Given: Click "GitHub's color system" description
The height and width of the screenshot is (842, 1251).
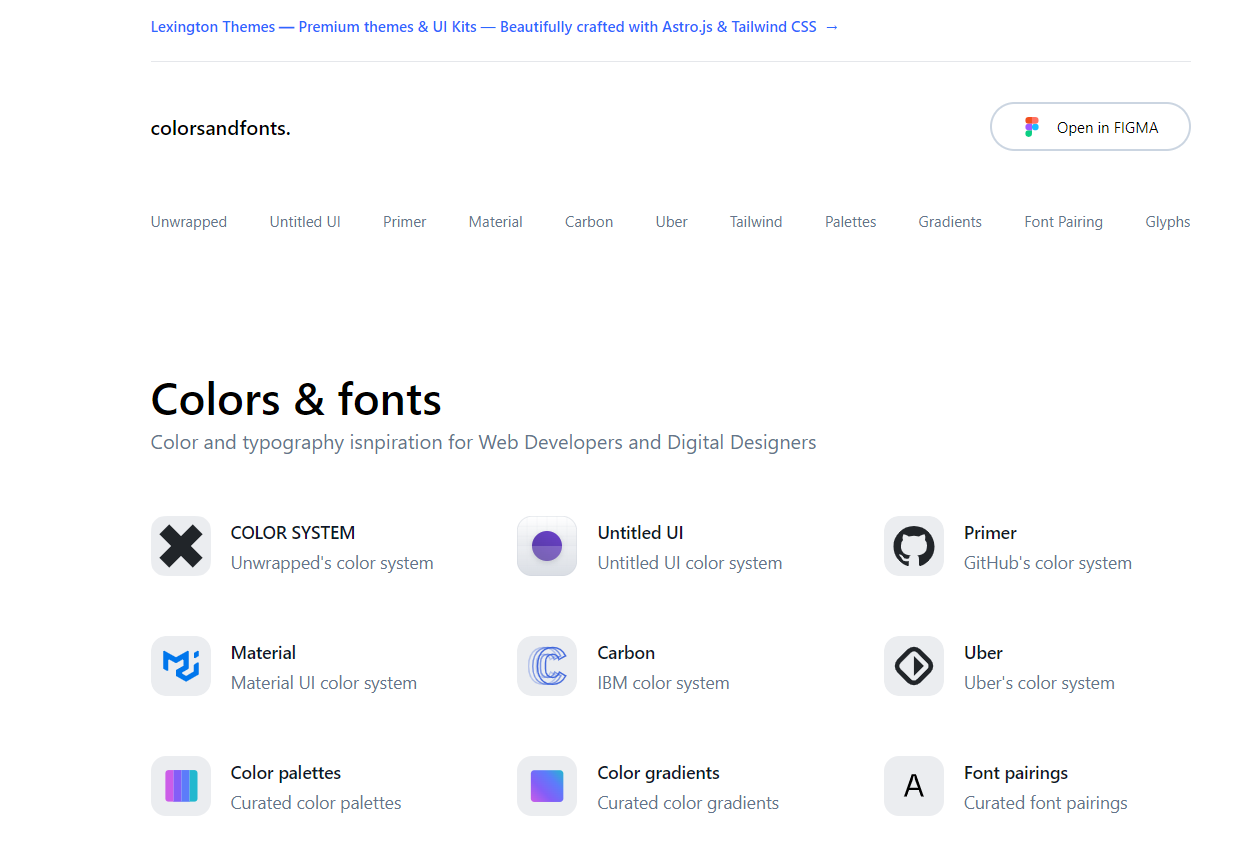Looking at the screenshot, I should (x=1048, y=563).
